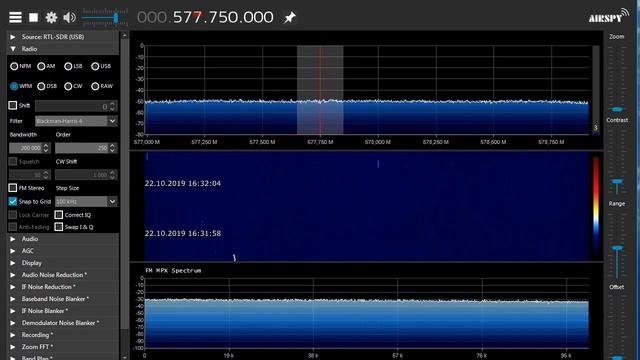The height and width of the screenshot is (360, 640).
Task: Open the Airspy logo link
Action: 608,16
